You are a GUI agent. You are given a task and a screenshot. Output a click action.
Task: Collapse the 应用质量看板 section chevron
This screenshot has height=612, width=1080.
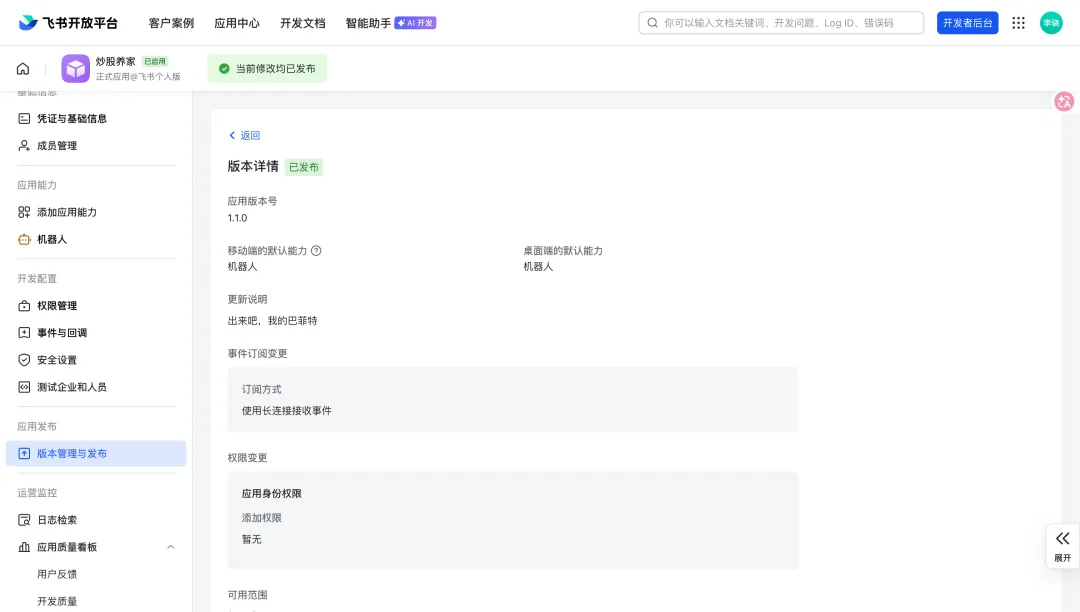point(170,547)
